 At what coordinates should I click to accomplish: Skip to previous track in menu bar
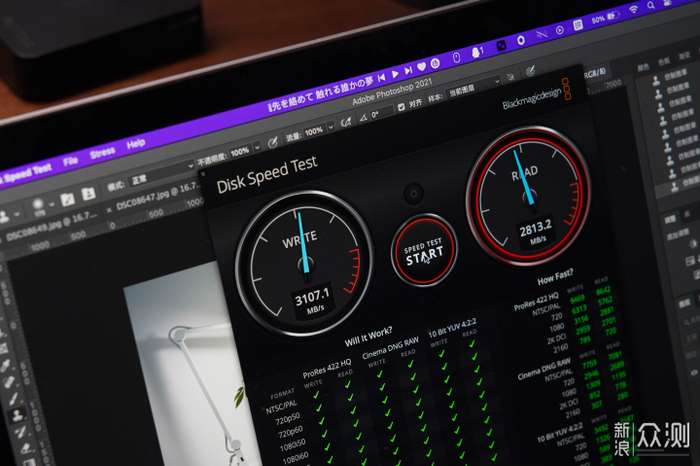pyautogui.click(x=381, y=78)
